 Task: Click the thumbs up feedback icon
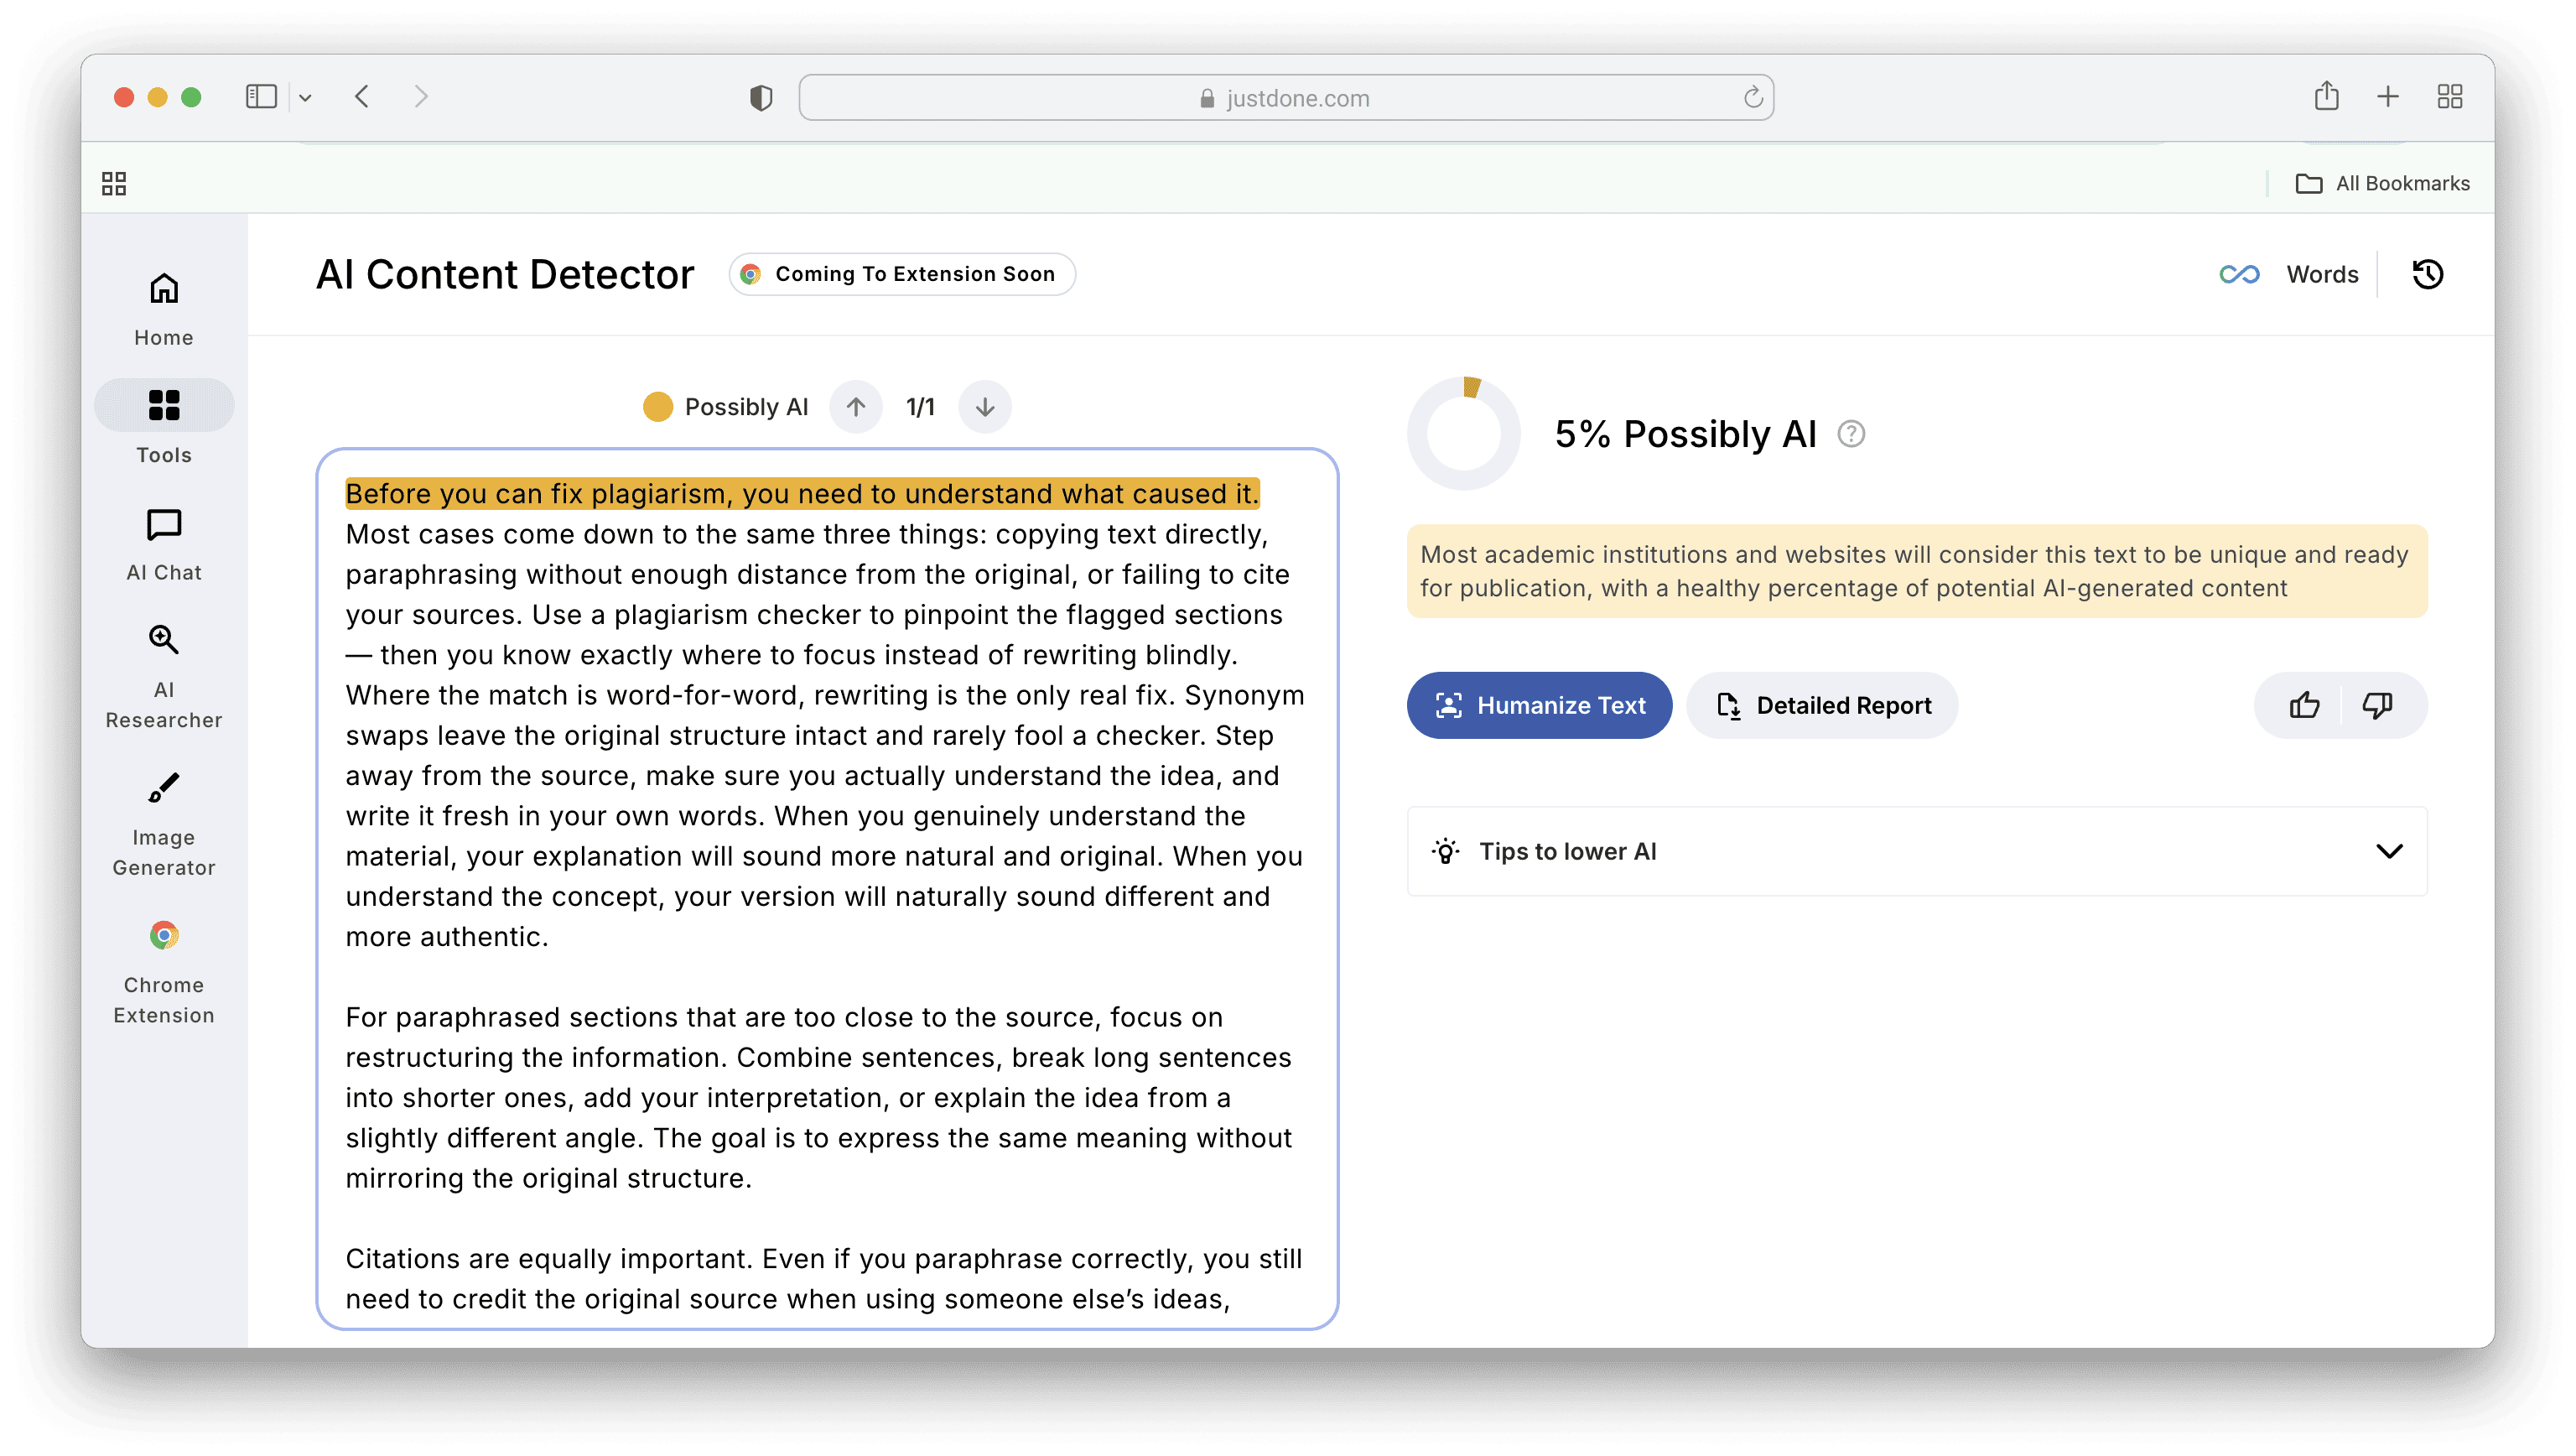2304,705
